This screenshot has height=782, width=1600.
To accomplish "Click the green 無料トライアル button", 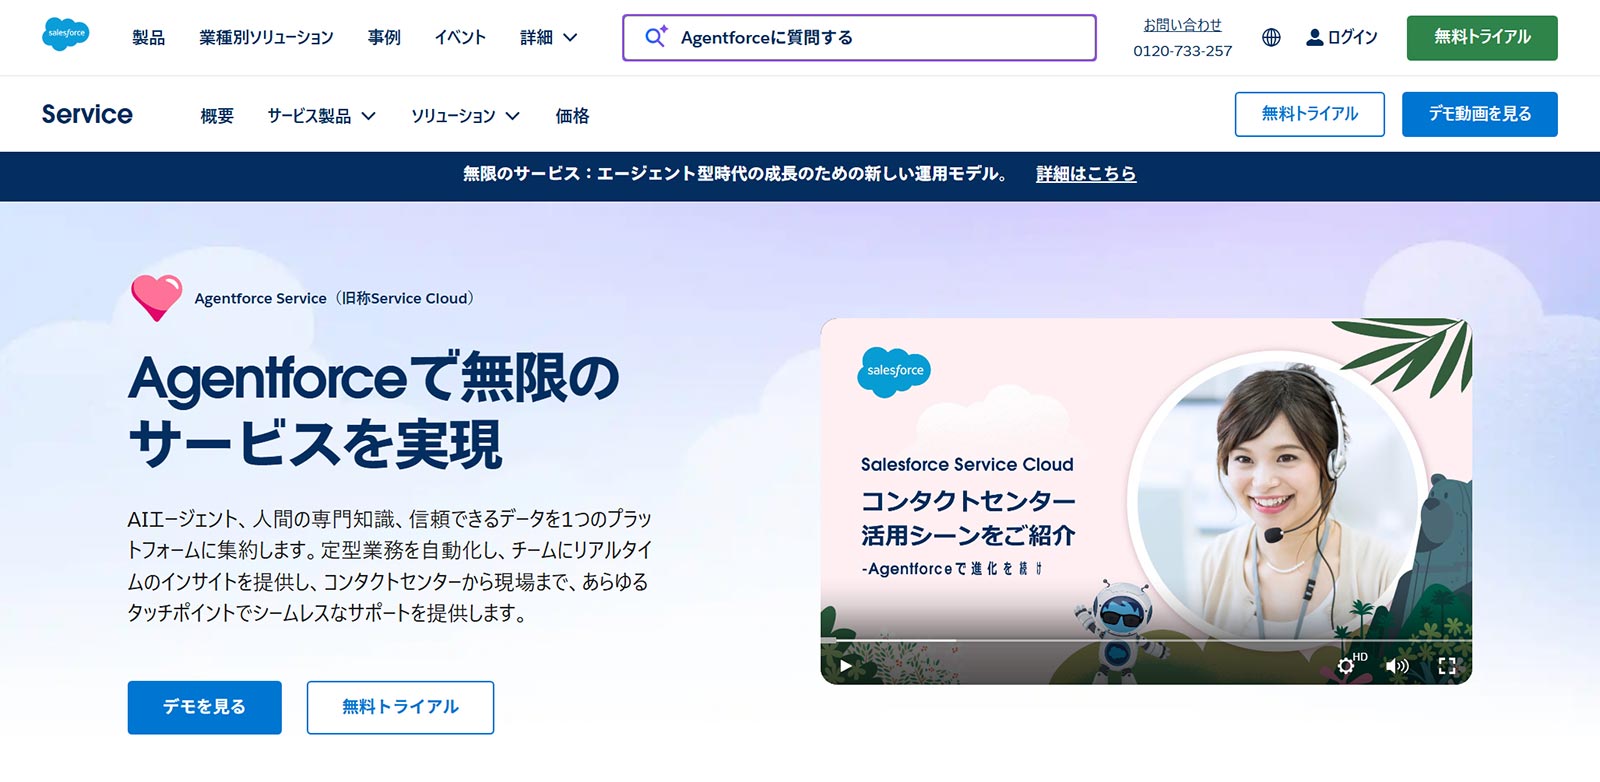I will pyautogui.click(x=1482, y=38).
